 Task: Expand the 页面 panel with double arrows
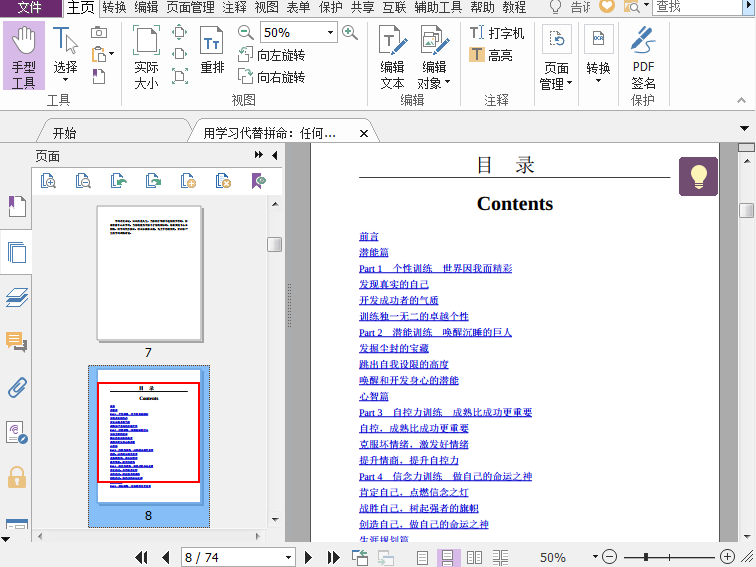pos(259,155)
